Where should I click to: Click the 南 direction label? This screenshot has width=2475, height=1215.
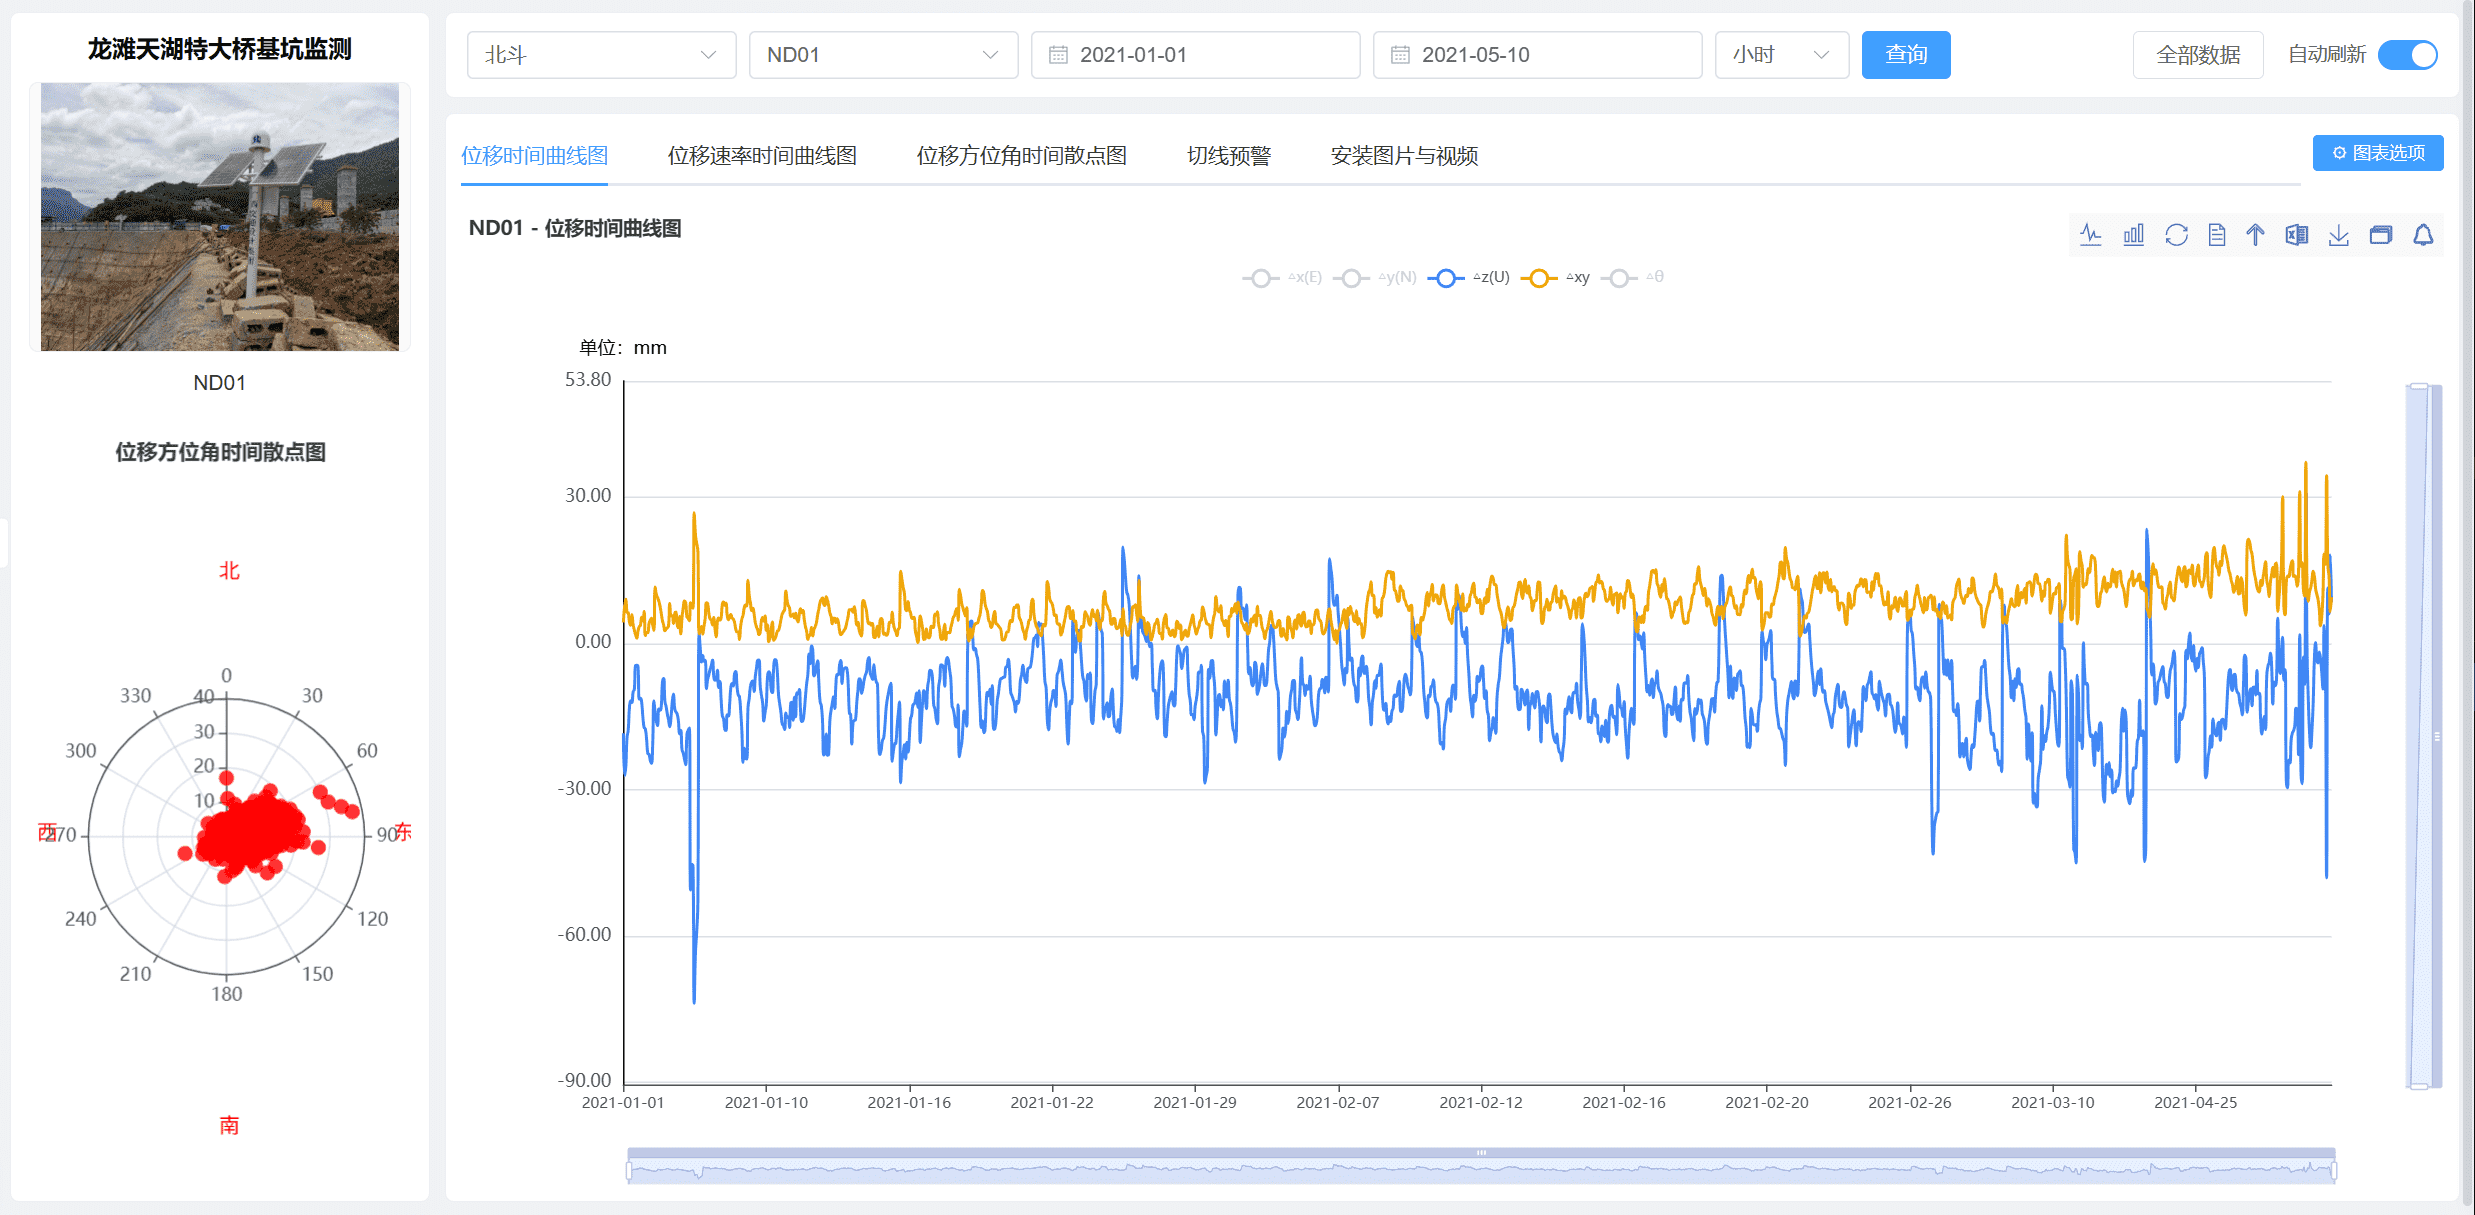[229, 1125]
